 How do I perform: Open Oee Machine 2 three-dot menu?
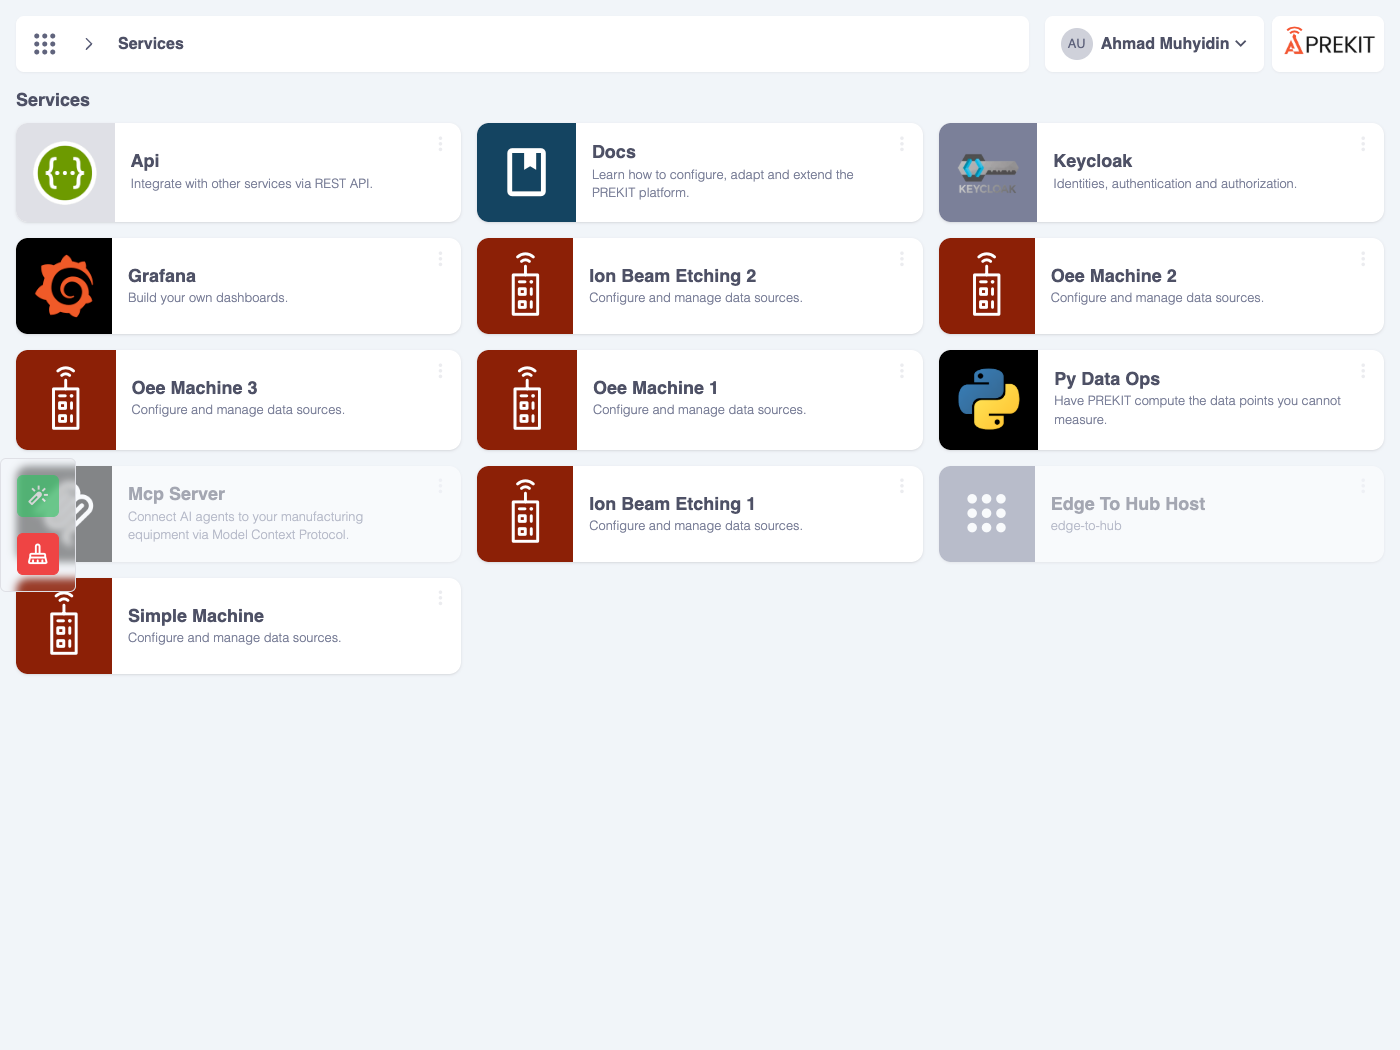coord(1363,259)
